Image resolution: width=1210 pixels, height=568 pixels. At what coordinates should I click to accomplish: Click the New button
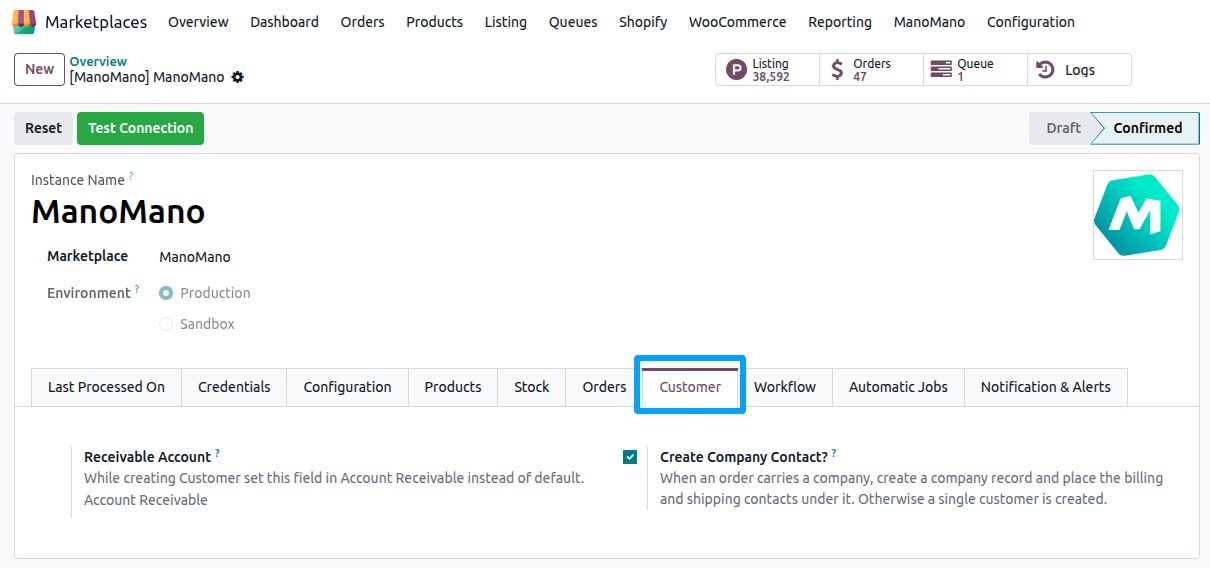pos(40,69)
